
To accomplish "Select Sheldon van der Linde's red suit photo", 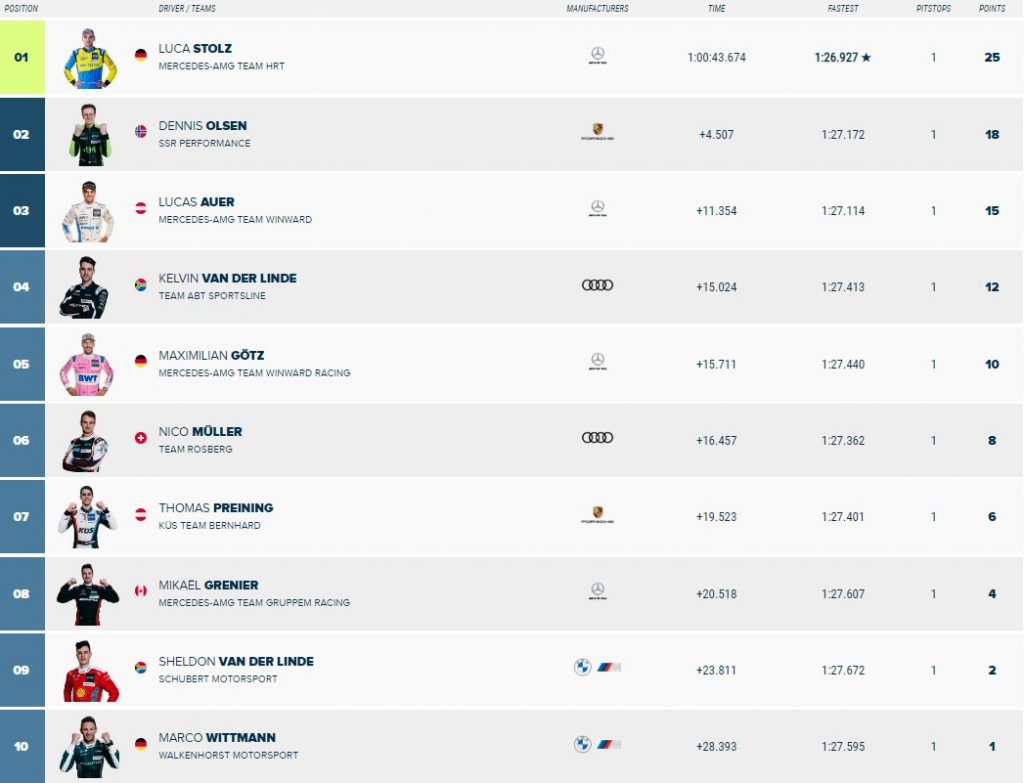I will tap(91, 671).
